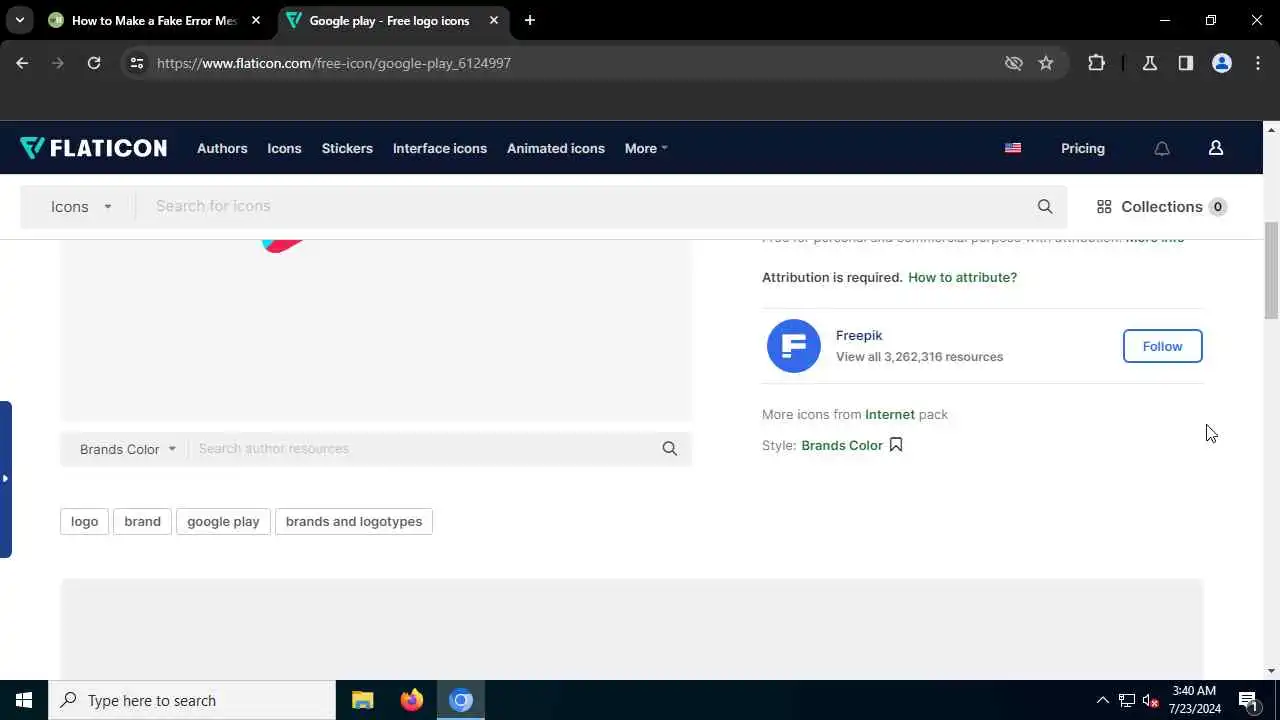Go to Interface icons

tap(440, 148)
